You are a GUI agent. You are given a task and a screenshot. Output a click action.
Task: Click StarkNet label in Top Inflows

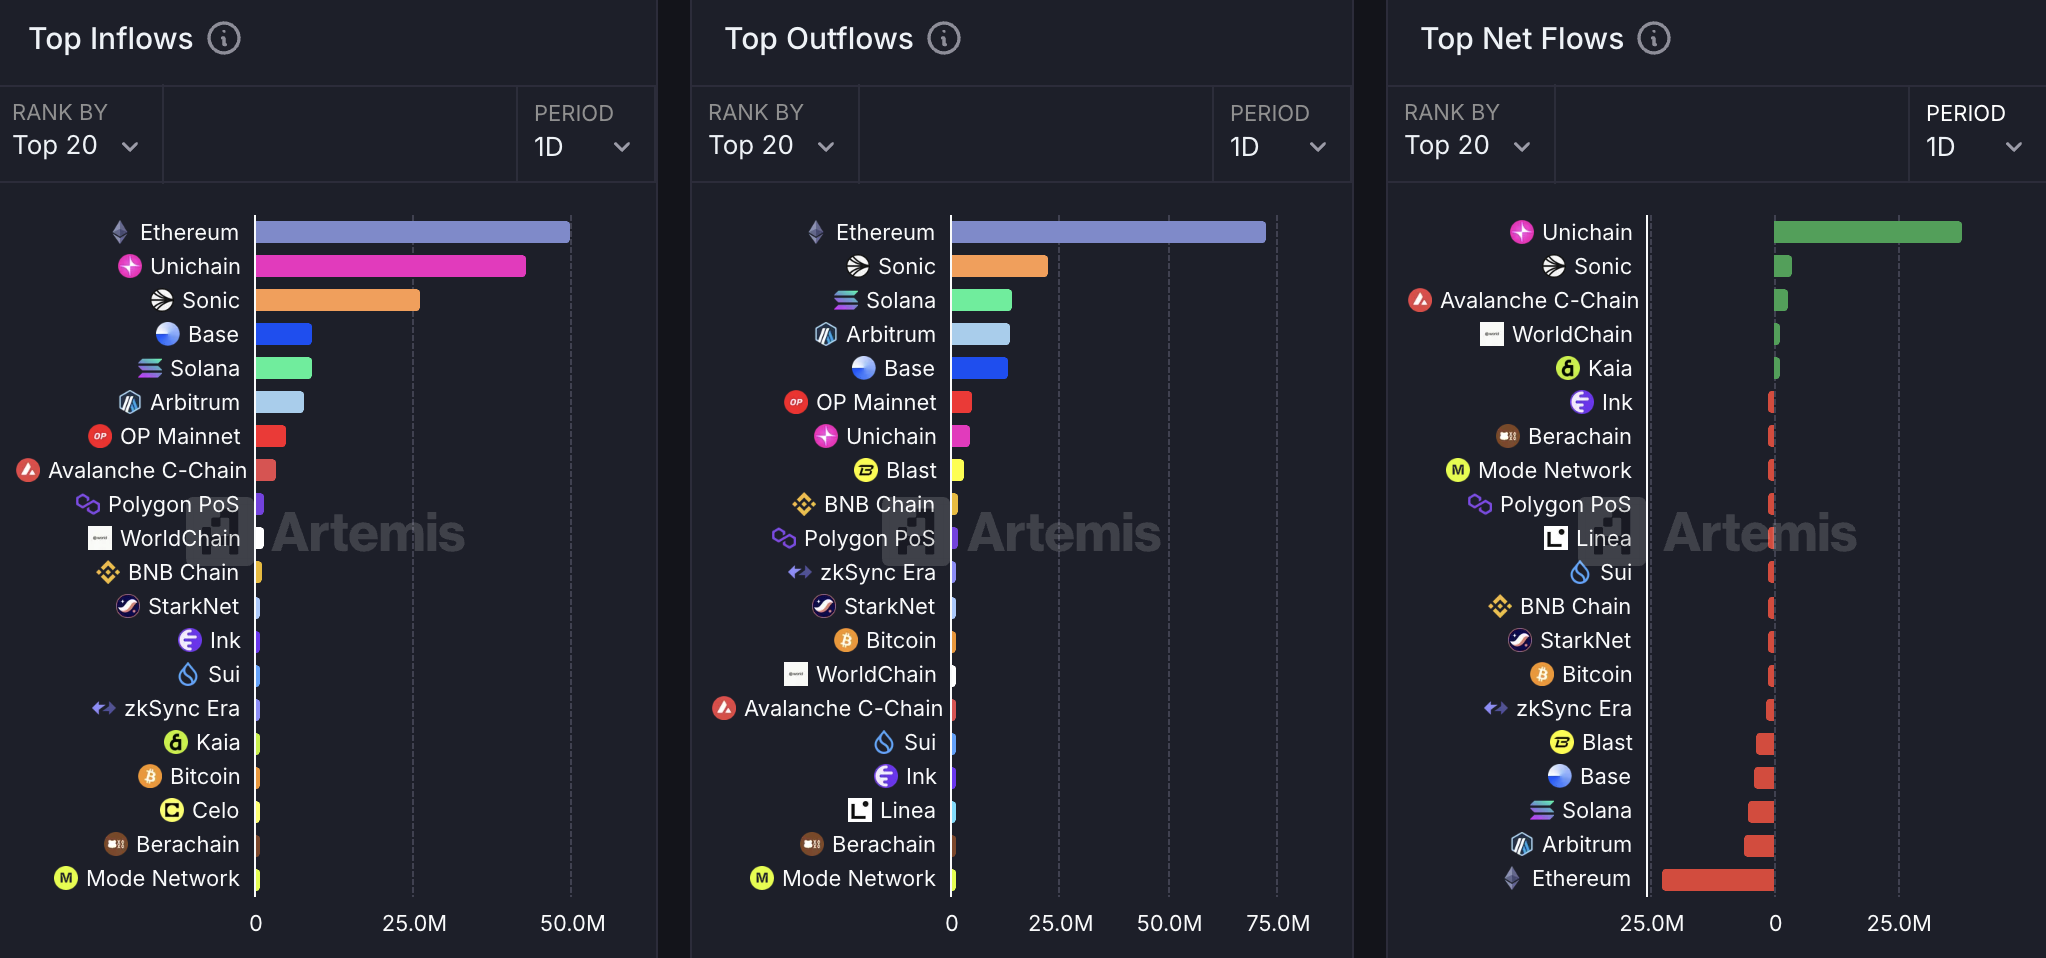point(193,606)
